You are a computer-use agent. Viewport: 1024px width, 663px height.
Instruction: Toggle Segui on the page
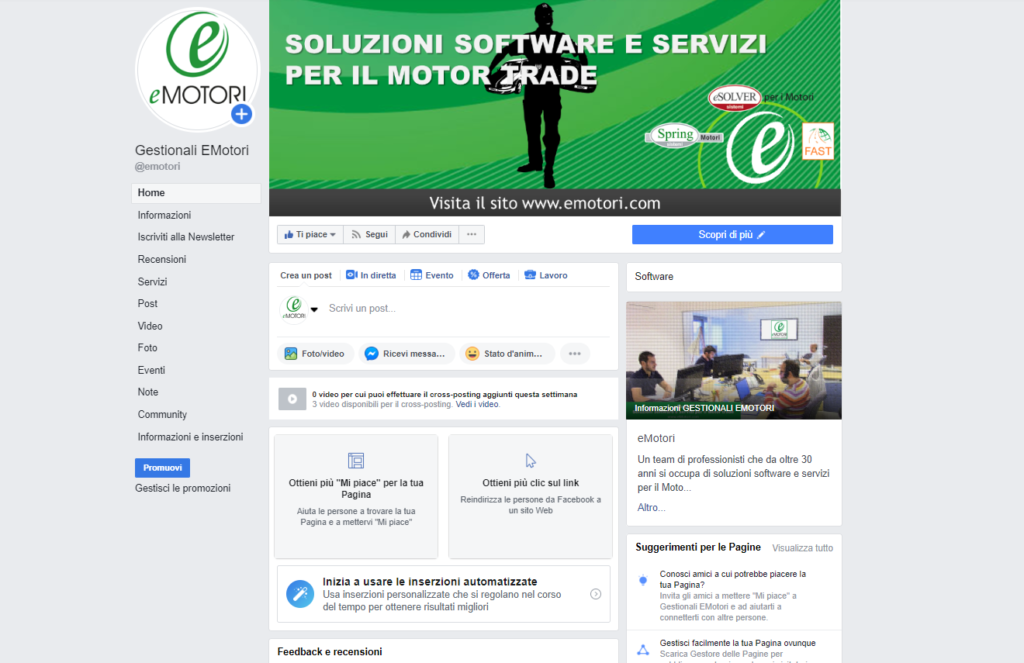[370, 234]
